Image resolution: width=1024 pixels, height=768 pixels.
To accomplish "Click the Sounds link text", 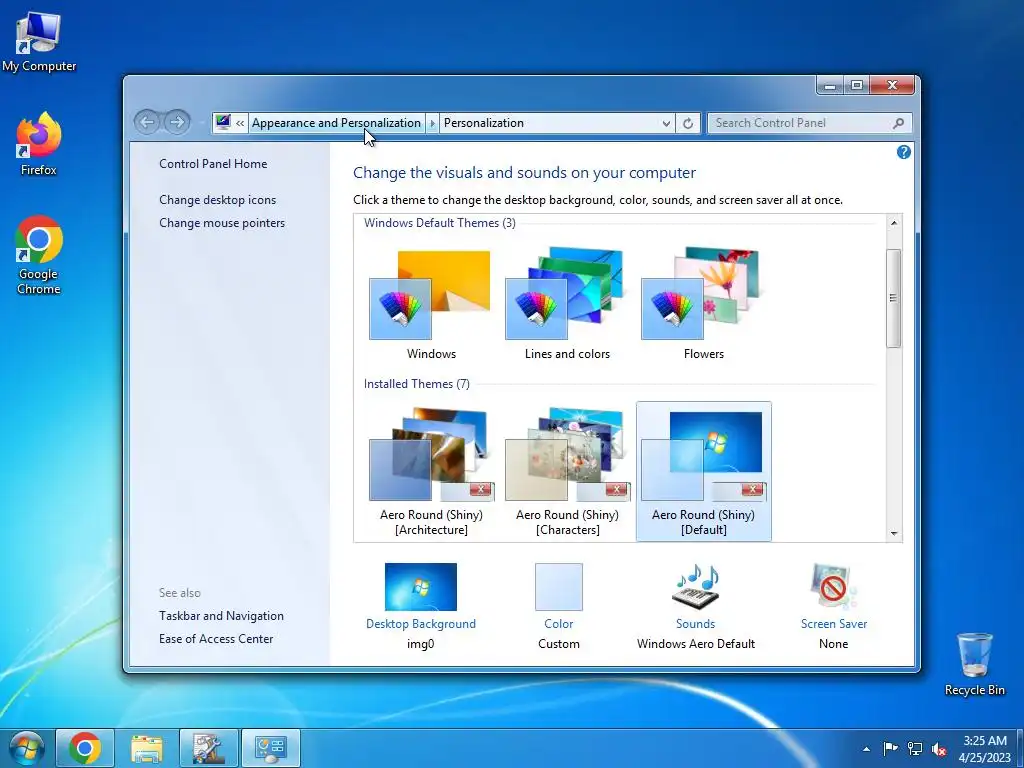I will pyautogui.click(x=696, y=624).
